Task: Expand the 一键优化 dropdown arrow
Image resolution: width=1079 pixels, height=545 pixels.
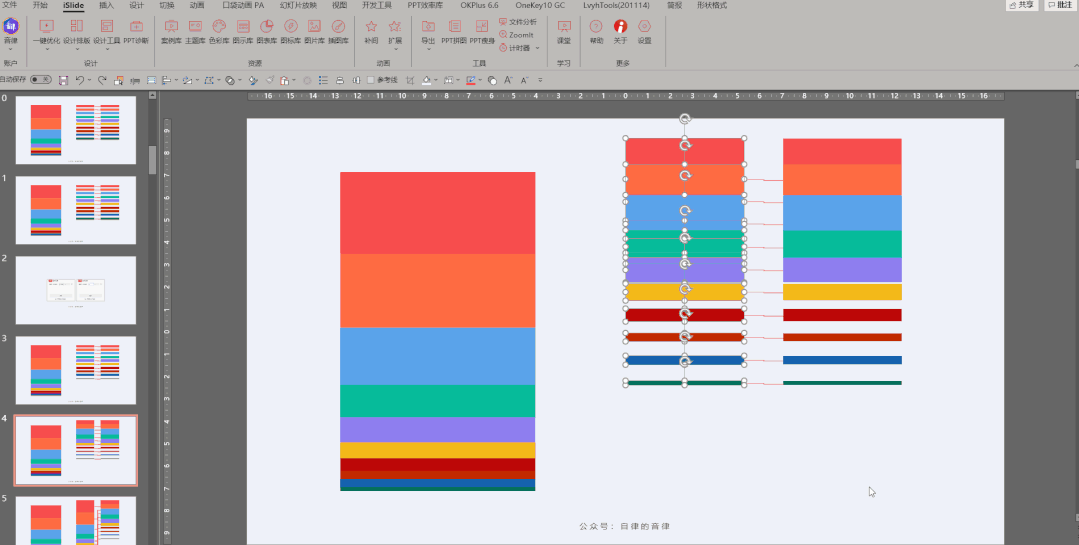Action: (x=46, y=49)
